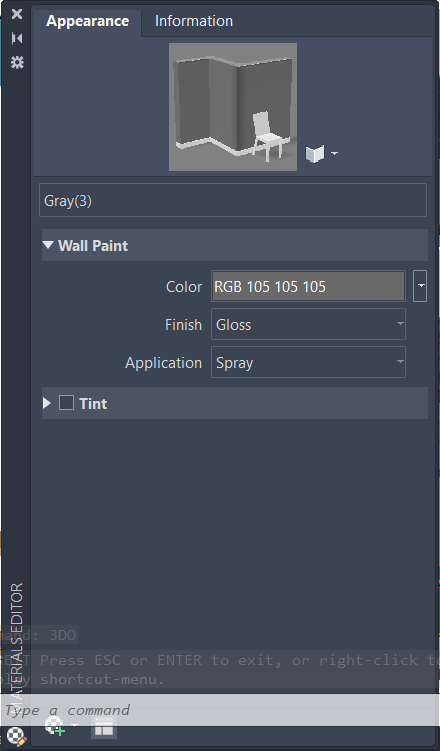Click the wall and chair preview thumbnail

coord(233,107)
